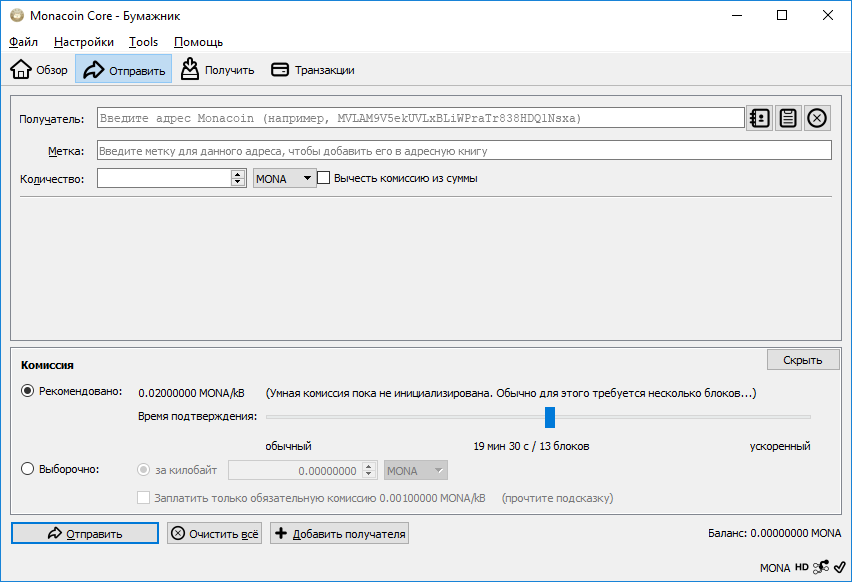Open the Tools menu
The height and width of the screenshot is (582, 852).
click(x=143, y=42)
